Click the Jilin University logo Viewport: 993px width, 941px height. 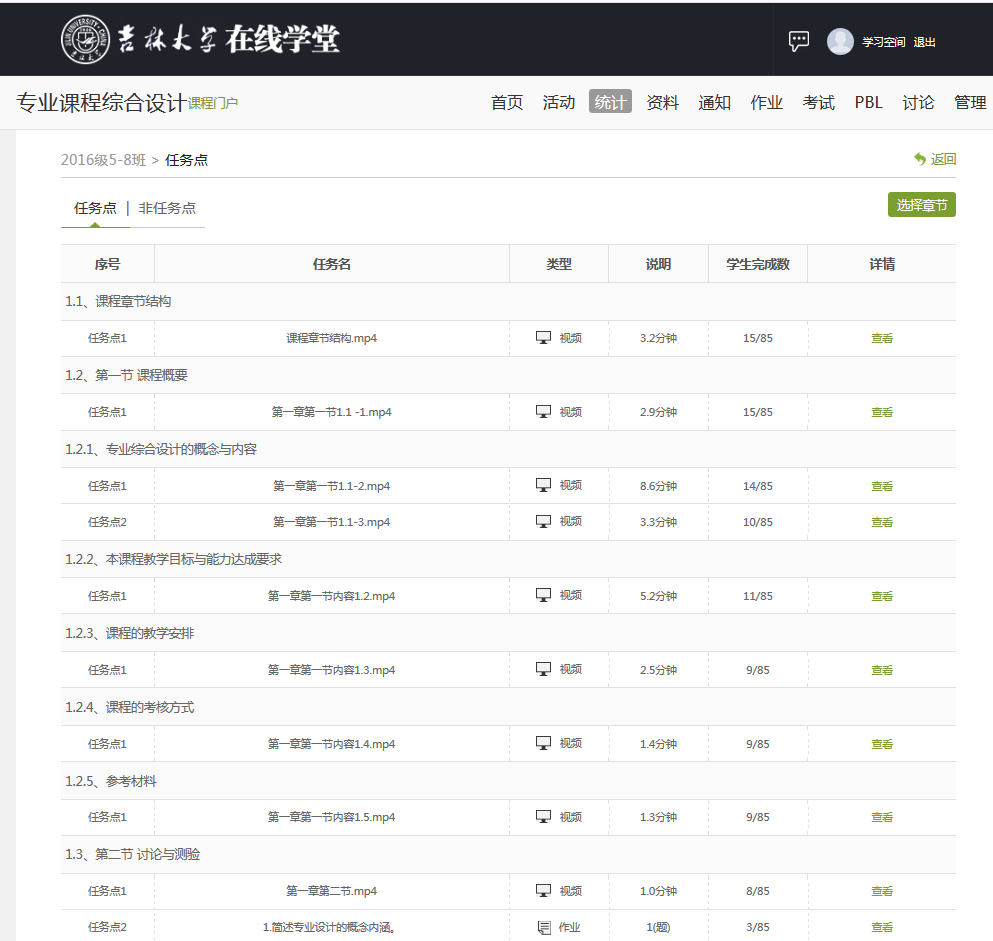(87, 39)
